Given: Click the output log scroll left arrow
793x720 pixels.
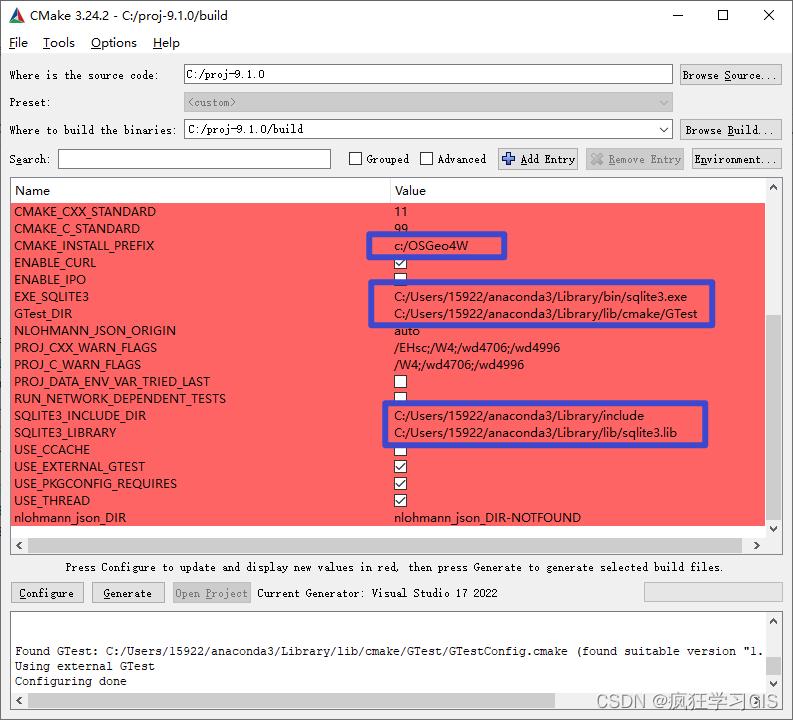Looking at the screenshot, I should coord(19,700).
